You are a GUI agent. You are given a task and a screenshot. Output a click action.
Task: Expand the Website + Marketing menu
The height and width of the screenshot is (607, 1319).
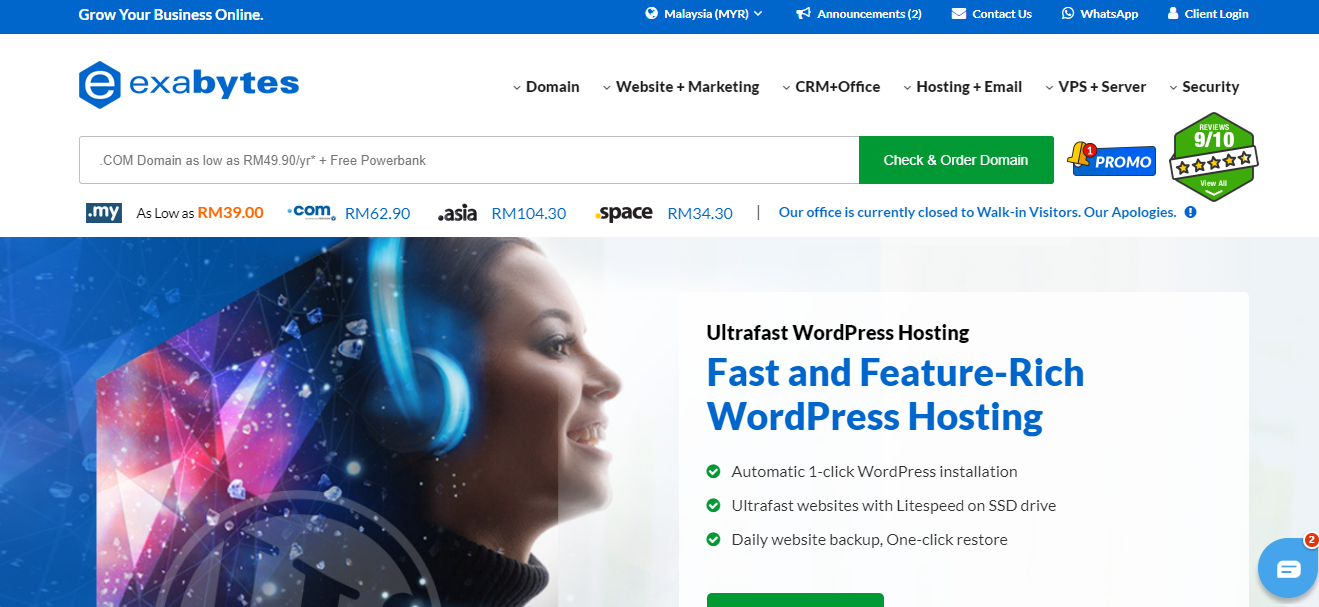(681, 87)
